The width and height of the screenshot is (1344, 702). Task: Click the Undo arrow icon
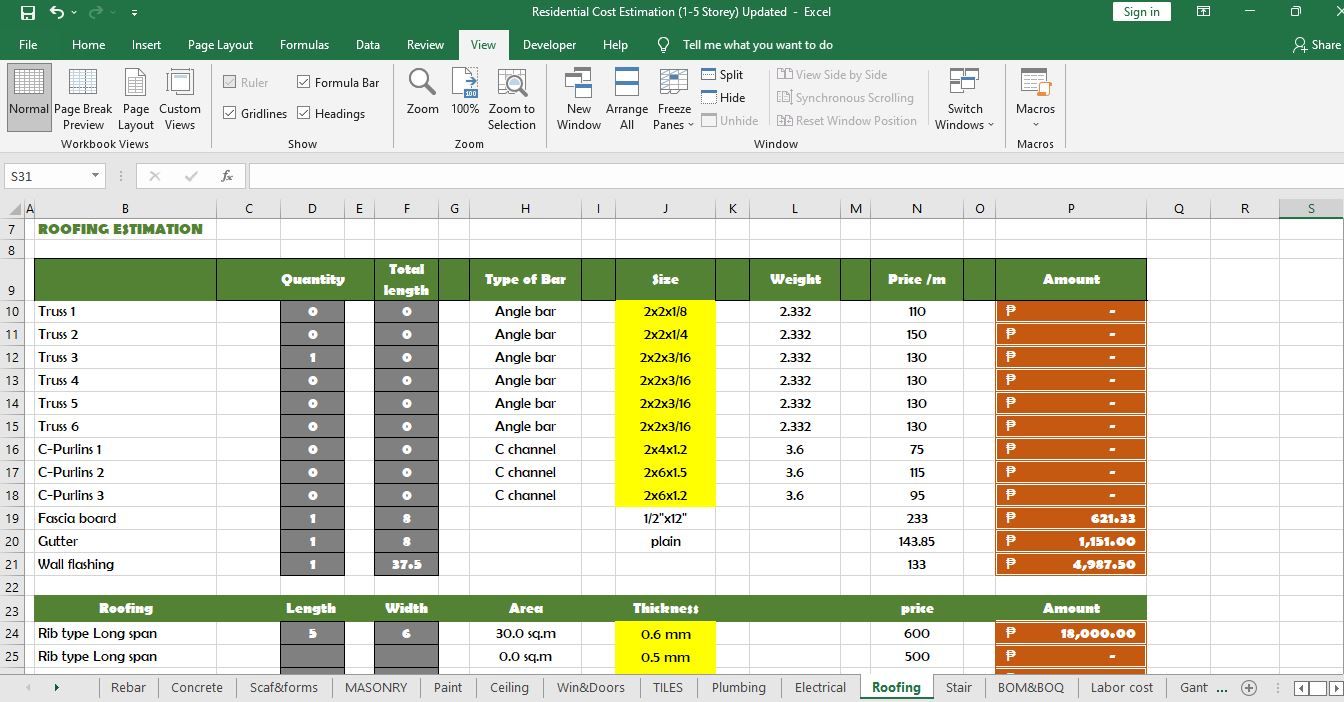(57, 12)
